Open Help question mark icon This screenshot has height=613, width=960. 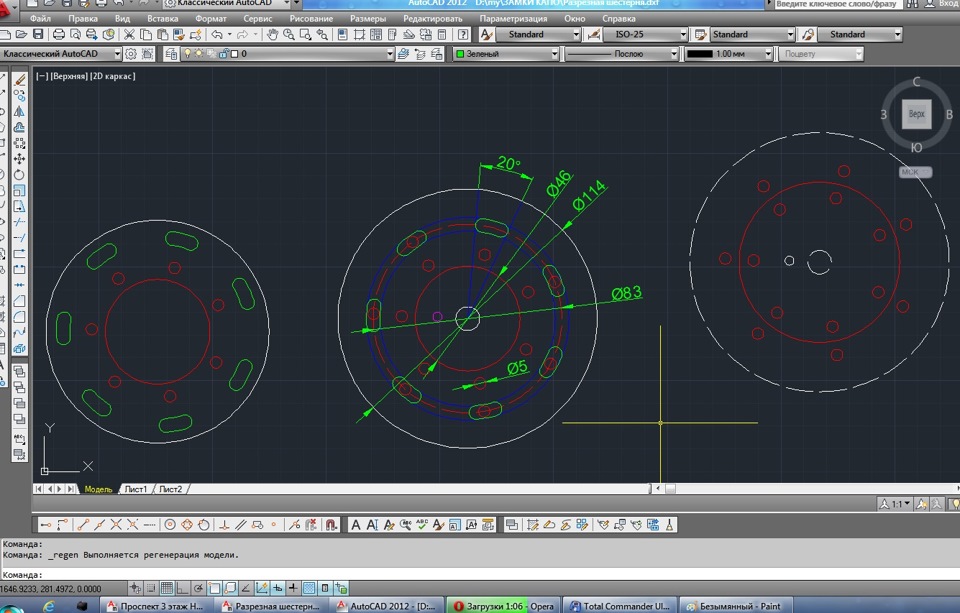click(x=463, y=34)
